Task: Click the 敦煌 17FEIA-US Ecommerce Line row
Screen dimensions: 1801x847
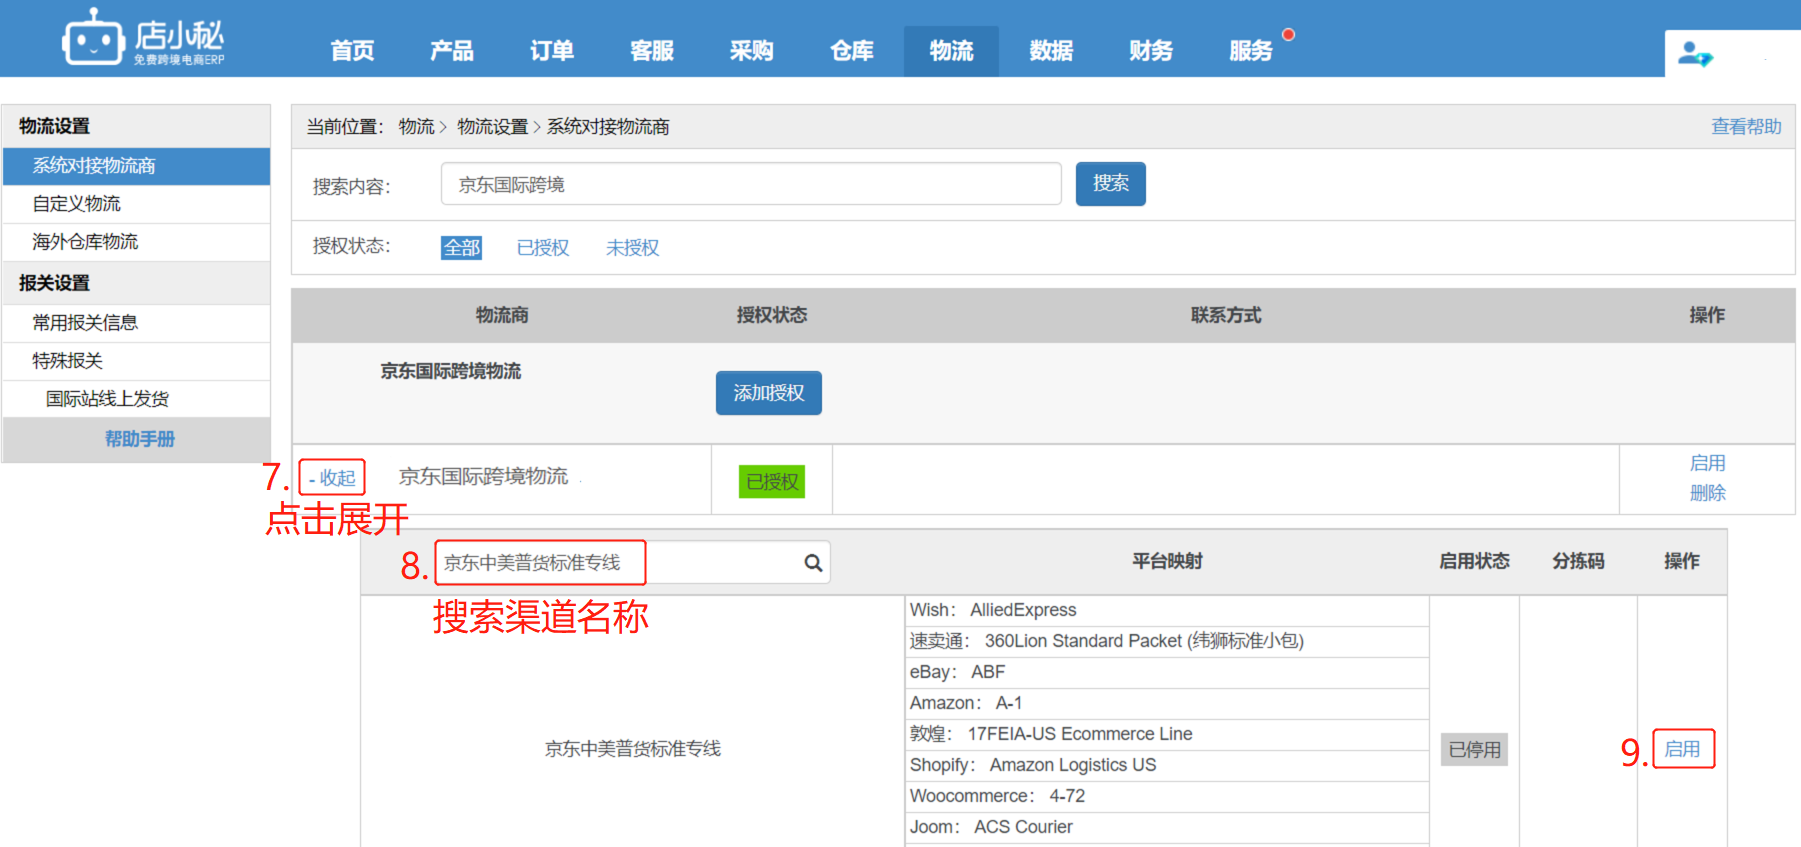Action: click(1167, 735)
